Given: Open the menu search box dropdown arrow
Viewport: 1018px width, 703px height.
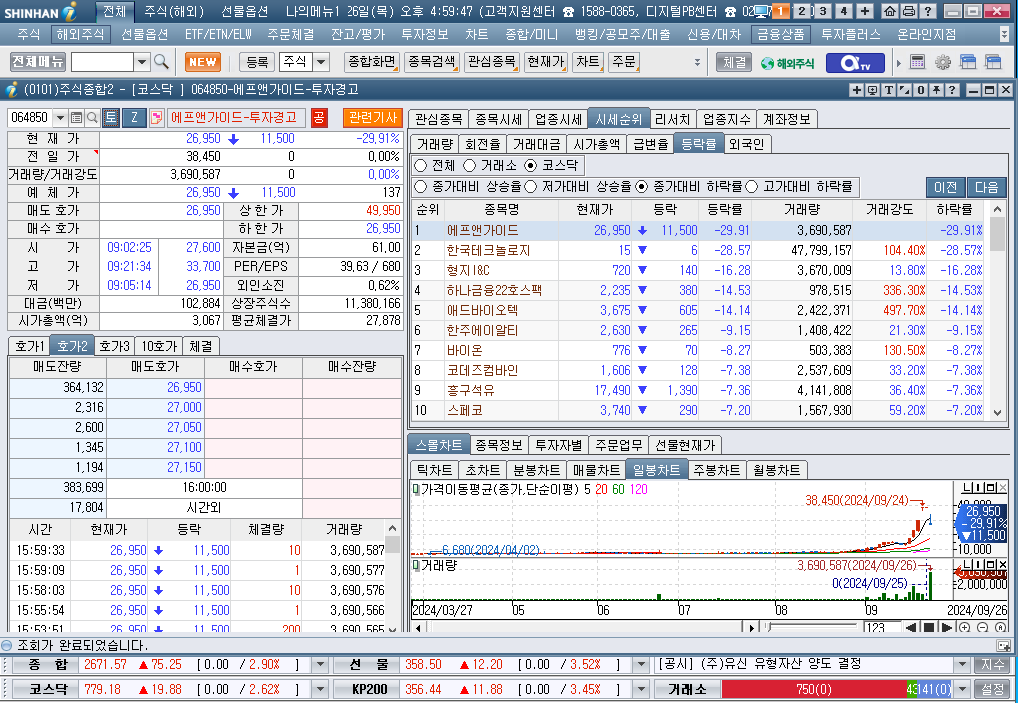Looking at the screenshot, I should (142, 62).
